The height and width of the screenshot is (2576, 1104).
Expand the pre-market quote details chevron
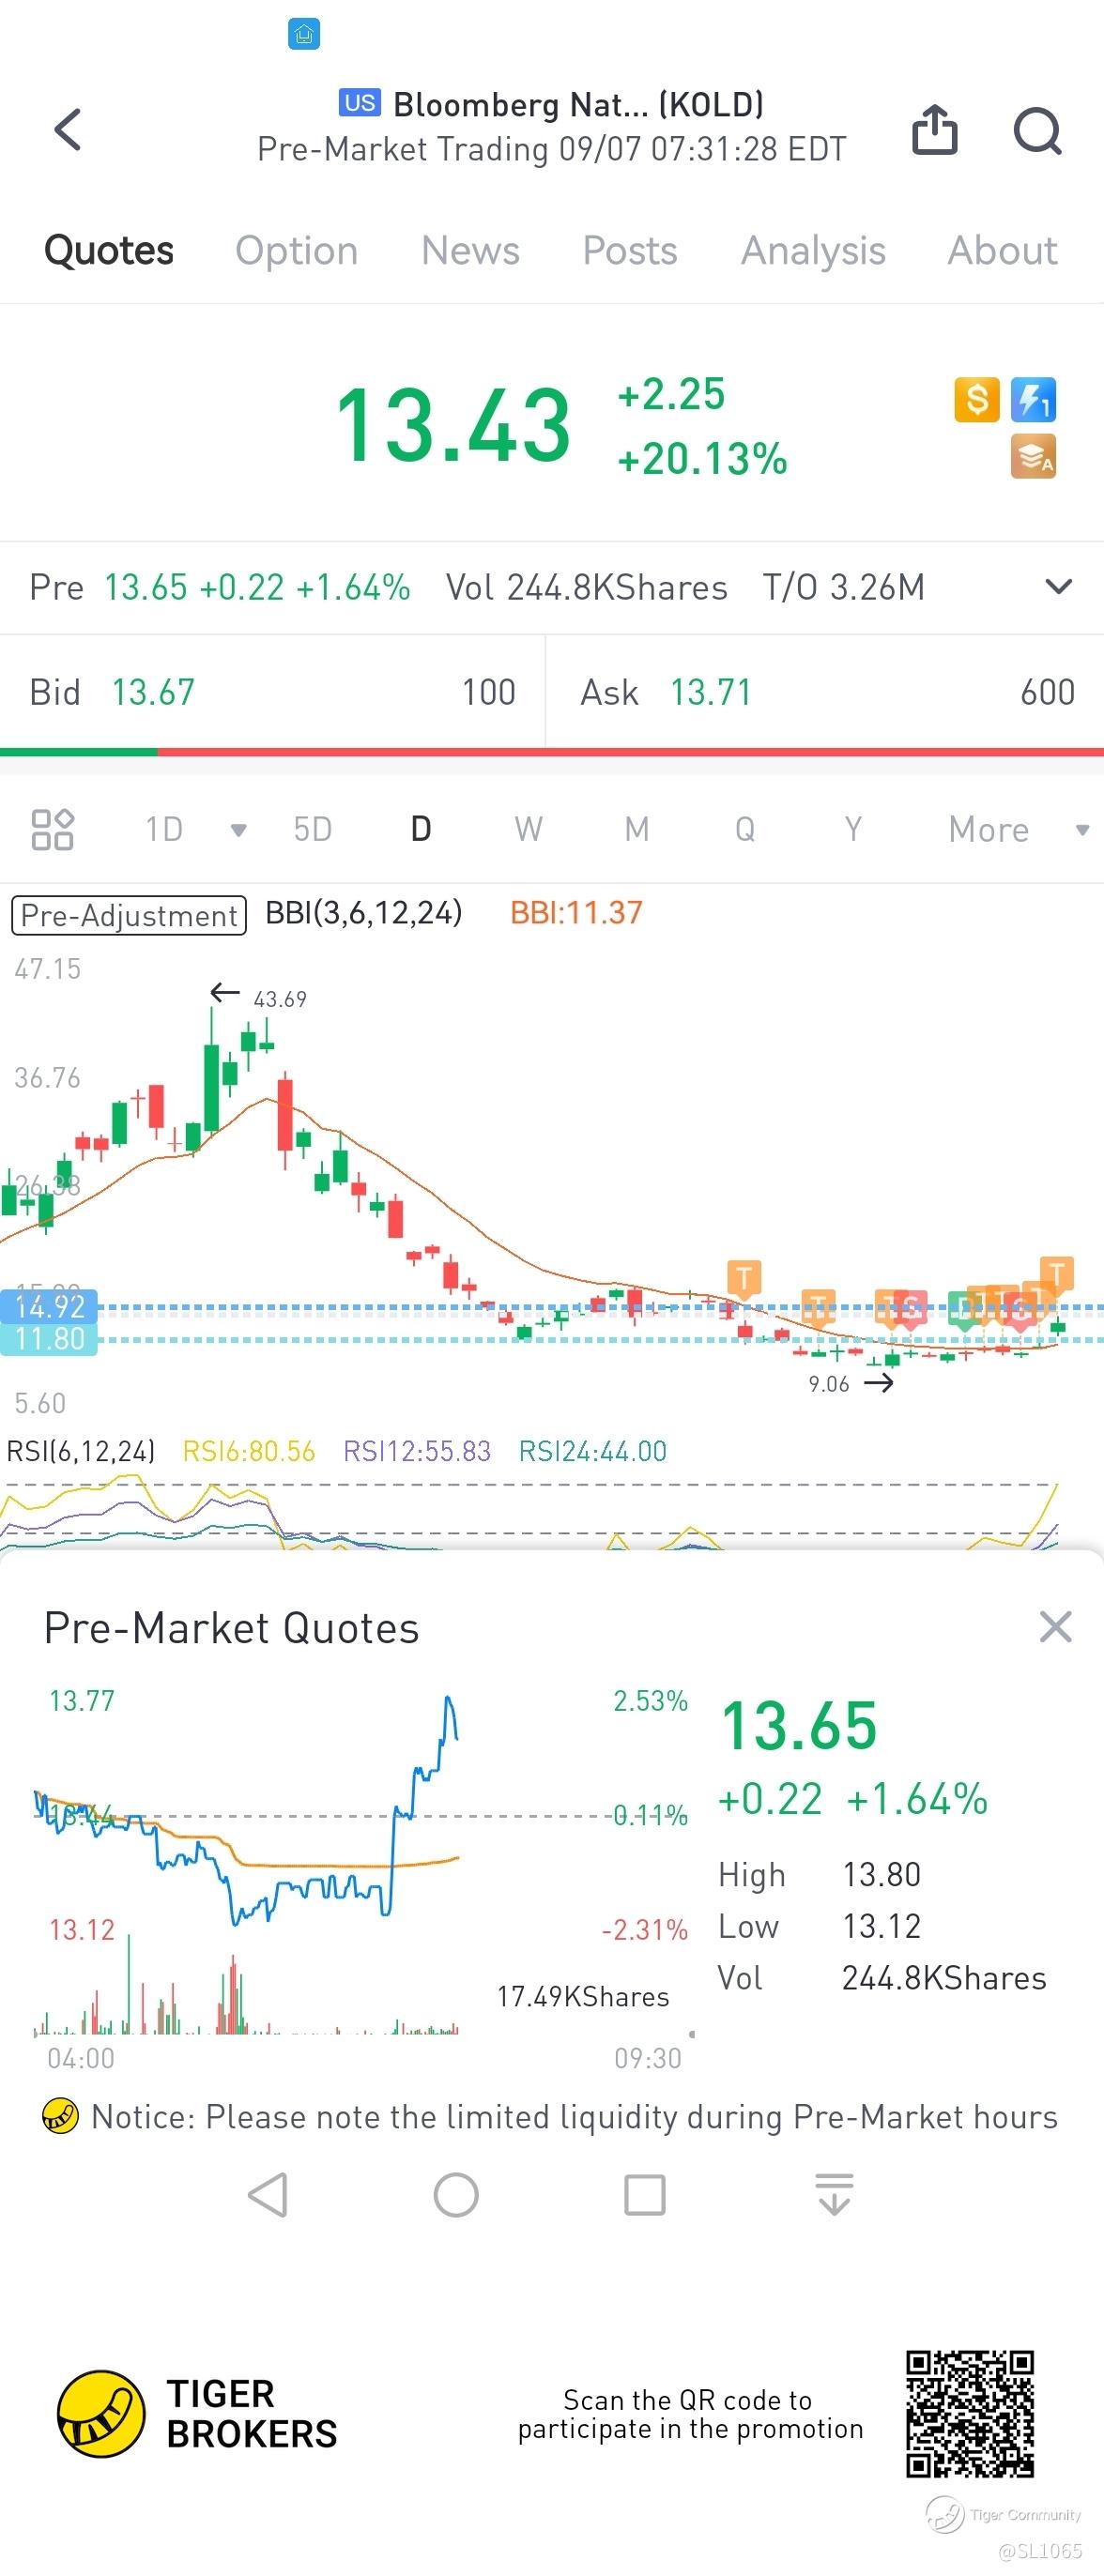coord(1058,587)
